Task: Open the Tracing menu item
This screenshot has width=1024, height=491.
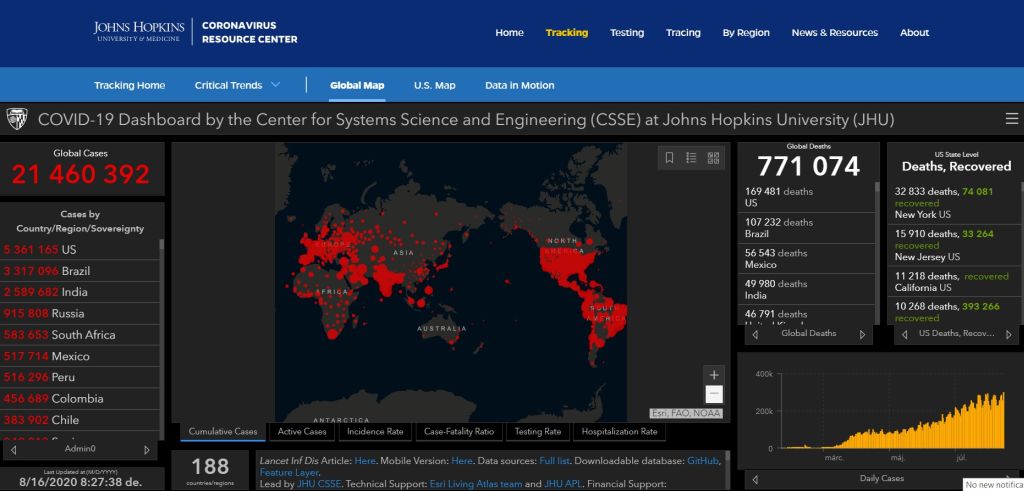Action: pyautogui.click(x=683, y=33)
